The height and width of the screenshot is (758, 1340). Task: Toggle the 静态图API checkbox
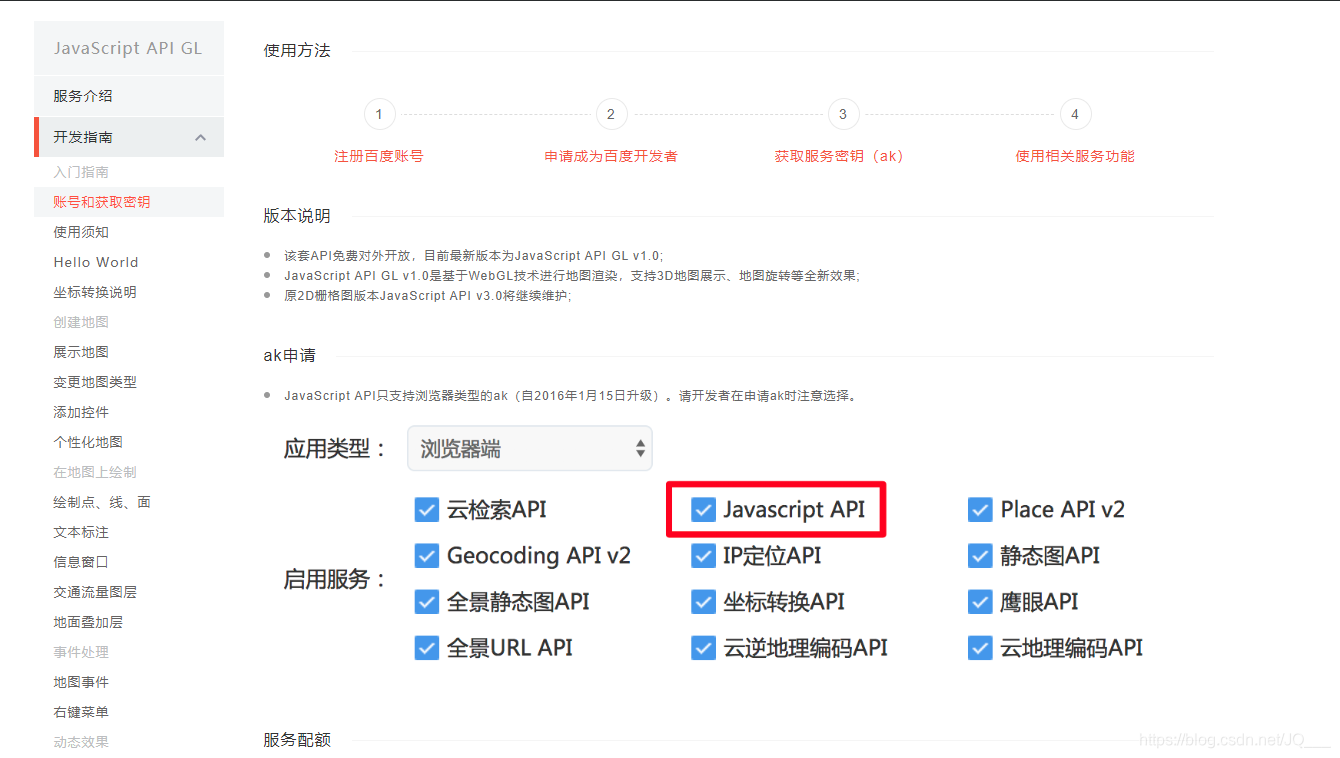click(x=980, y=556)
